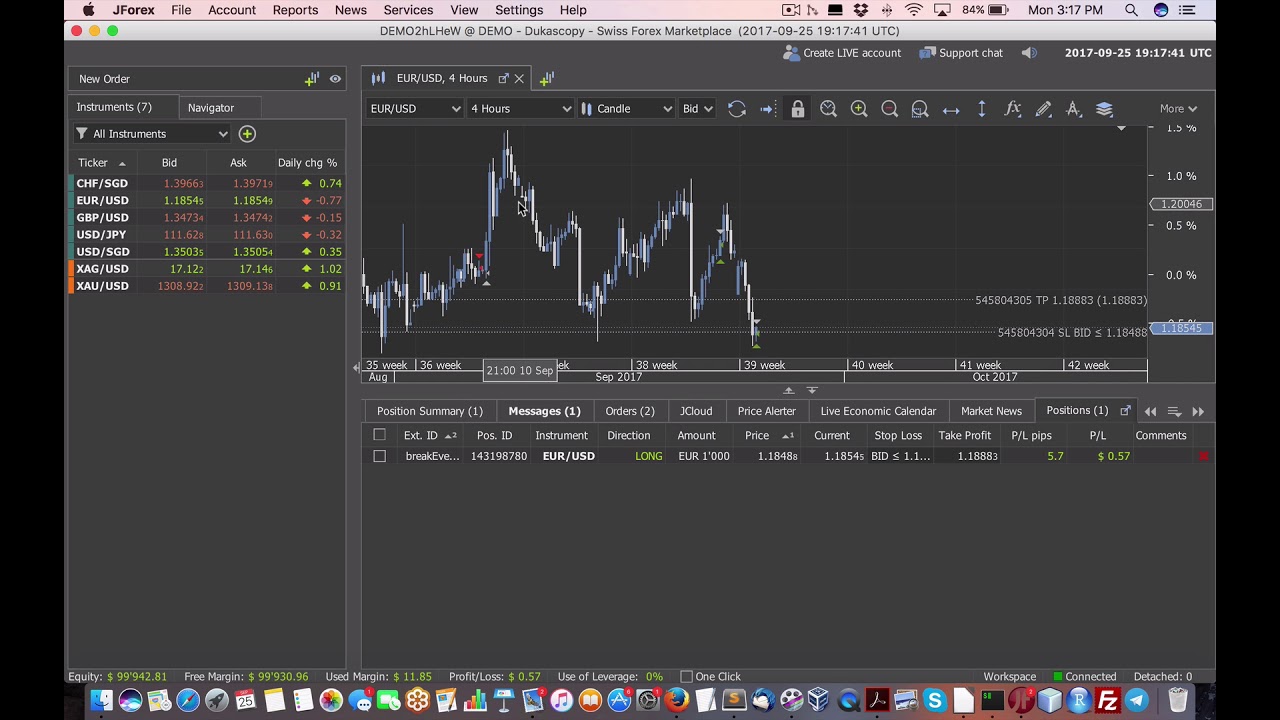The height and width of the screenshot is (720, 1280).
Task: Click the text annotation tool icon
Action: [1074, 109]
